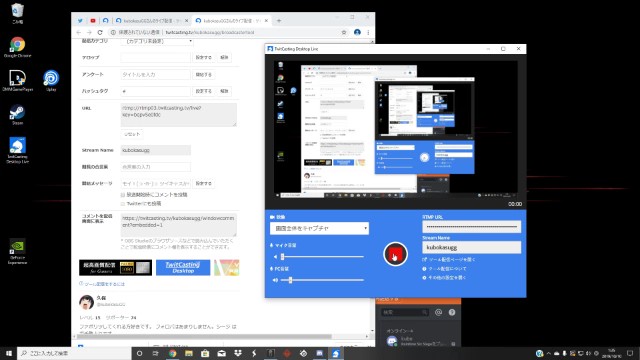This screenshot has width=640, height=360.
Task: Click the RTMP URL field in Desktop Live
Action: coord(471,227)
